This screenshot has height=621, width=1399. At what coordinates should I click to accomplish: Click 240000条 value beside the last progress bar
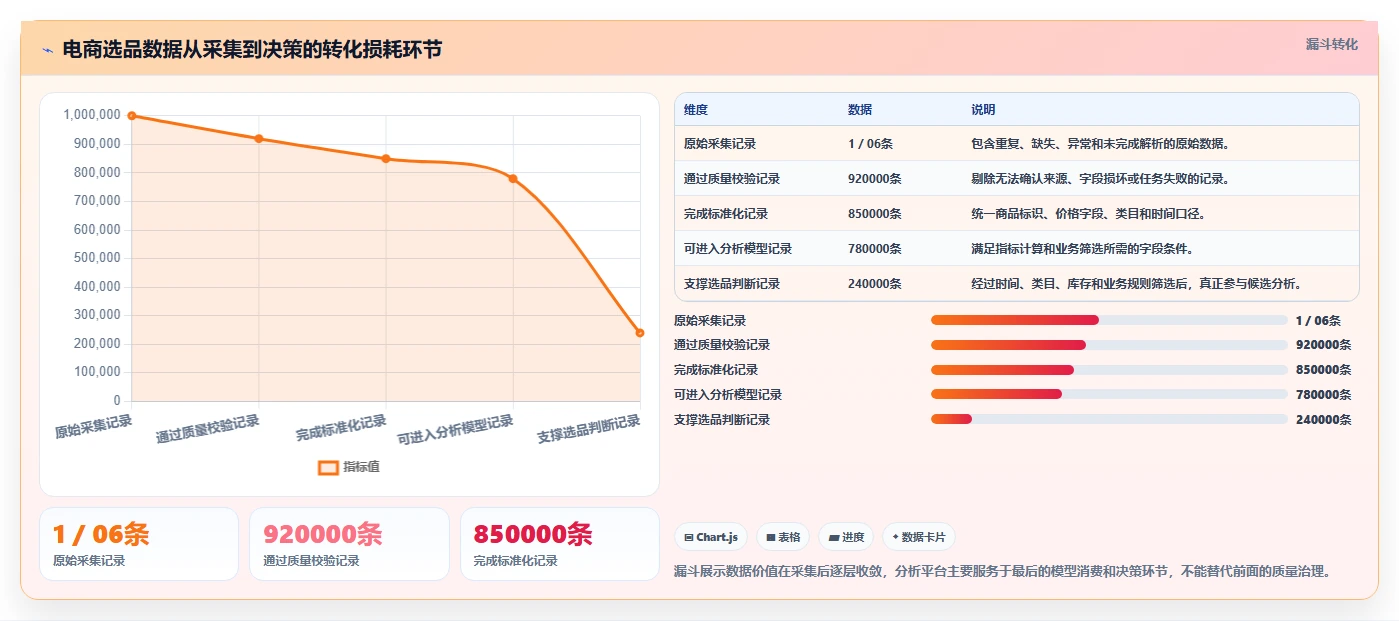tap(1323, 420)
